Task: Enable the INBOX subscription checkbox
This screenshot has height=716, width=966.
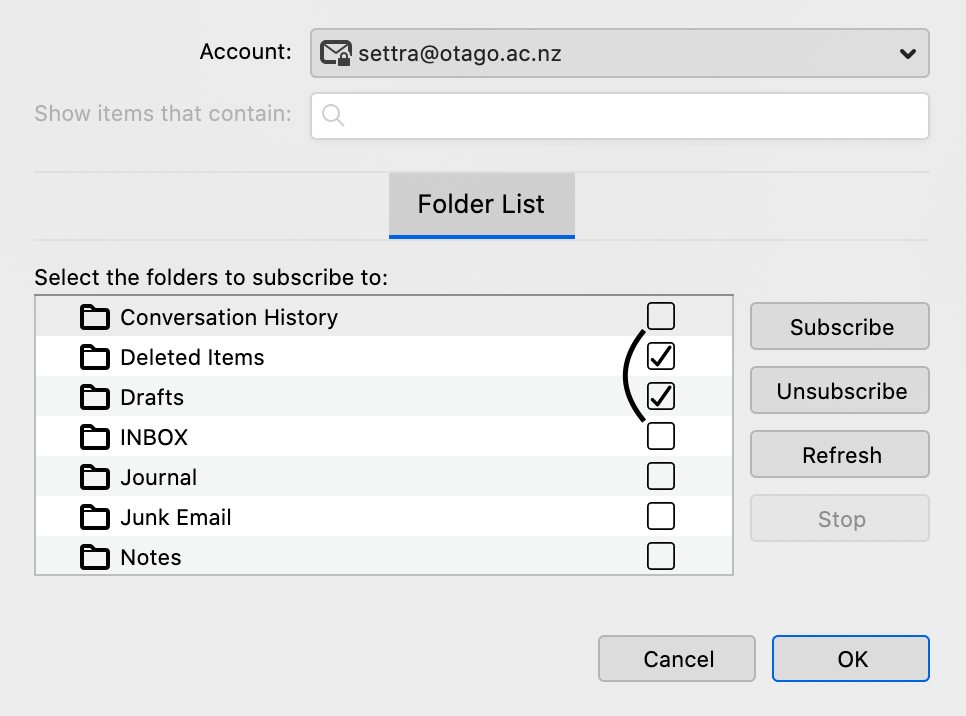Action: click(661, 436)
